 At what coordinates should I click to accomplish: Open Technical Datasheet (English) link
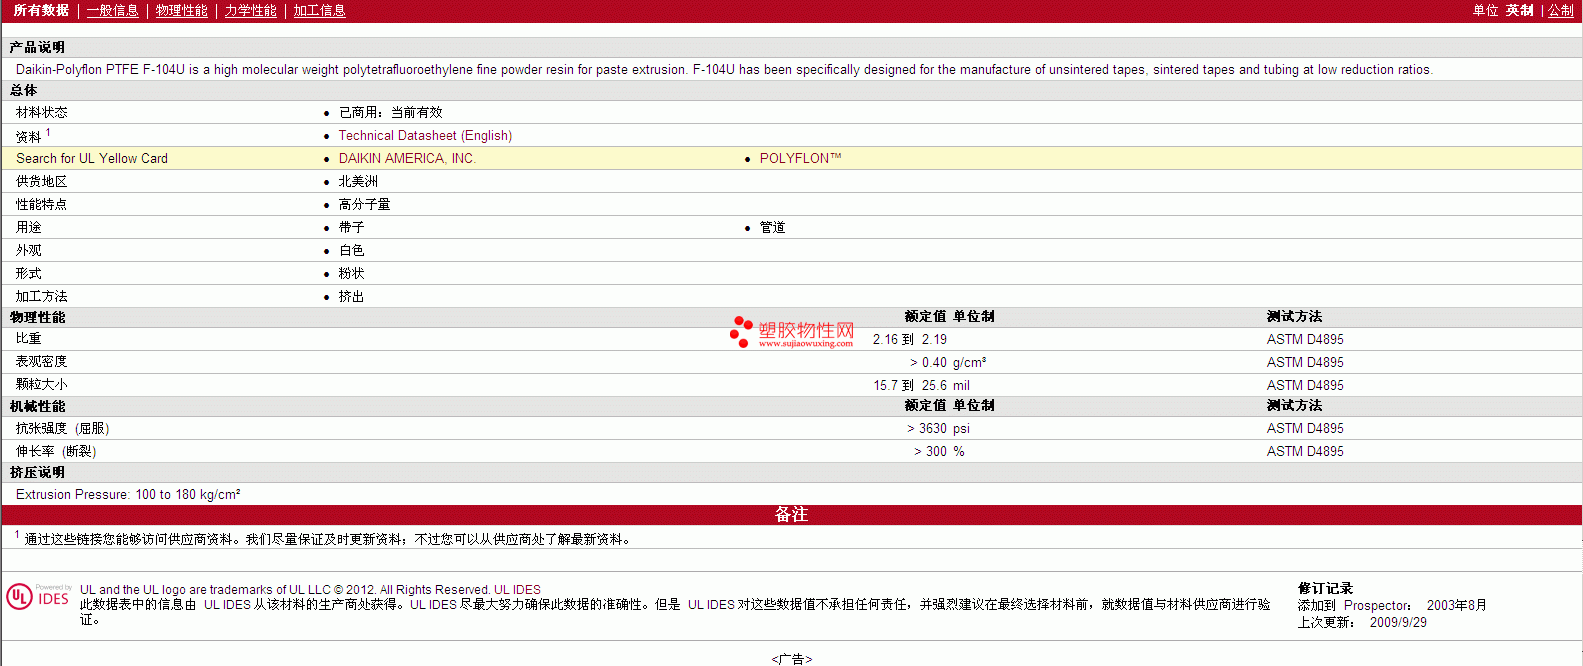pyautogui.click(x=425, y=135)
